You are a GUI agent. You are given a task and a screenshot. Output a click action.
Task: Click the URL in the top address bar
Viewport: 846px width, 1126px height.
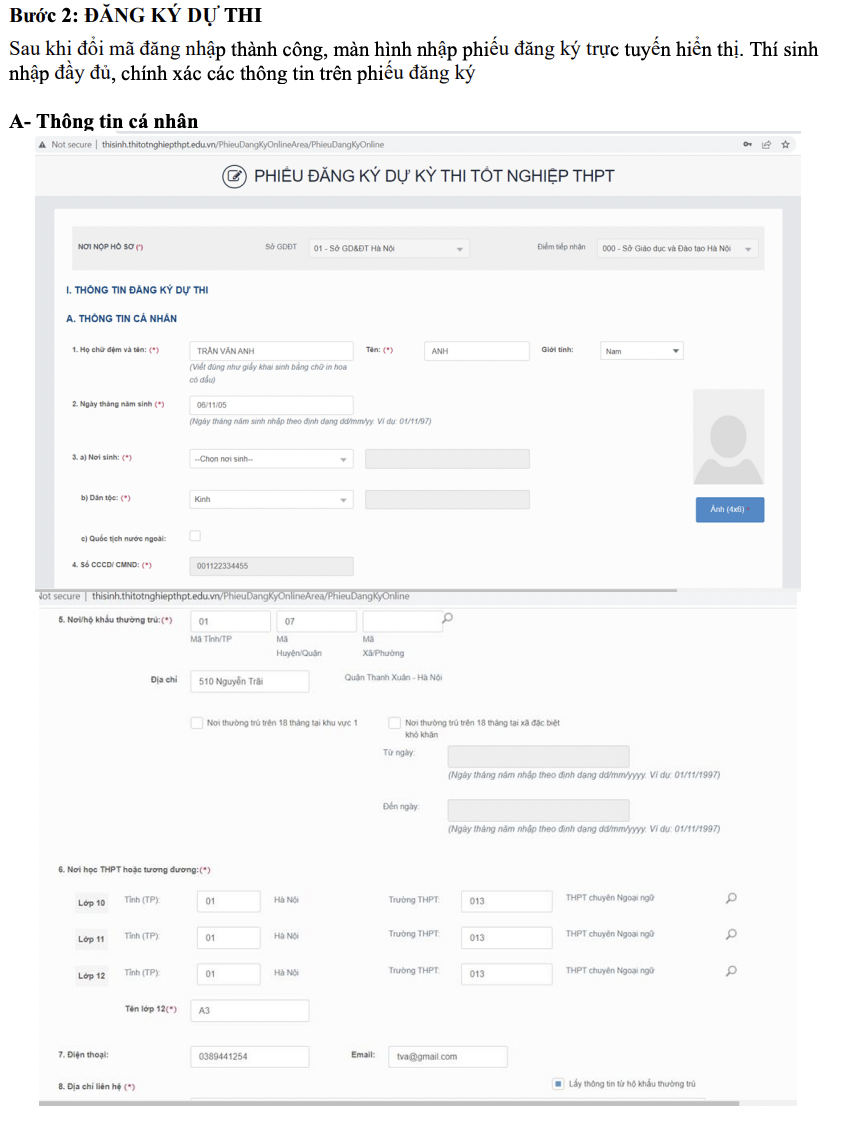click(243, 144)
